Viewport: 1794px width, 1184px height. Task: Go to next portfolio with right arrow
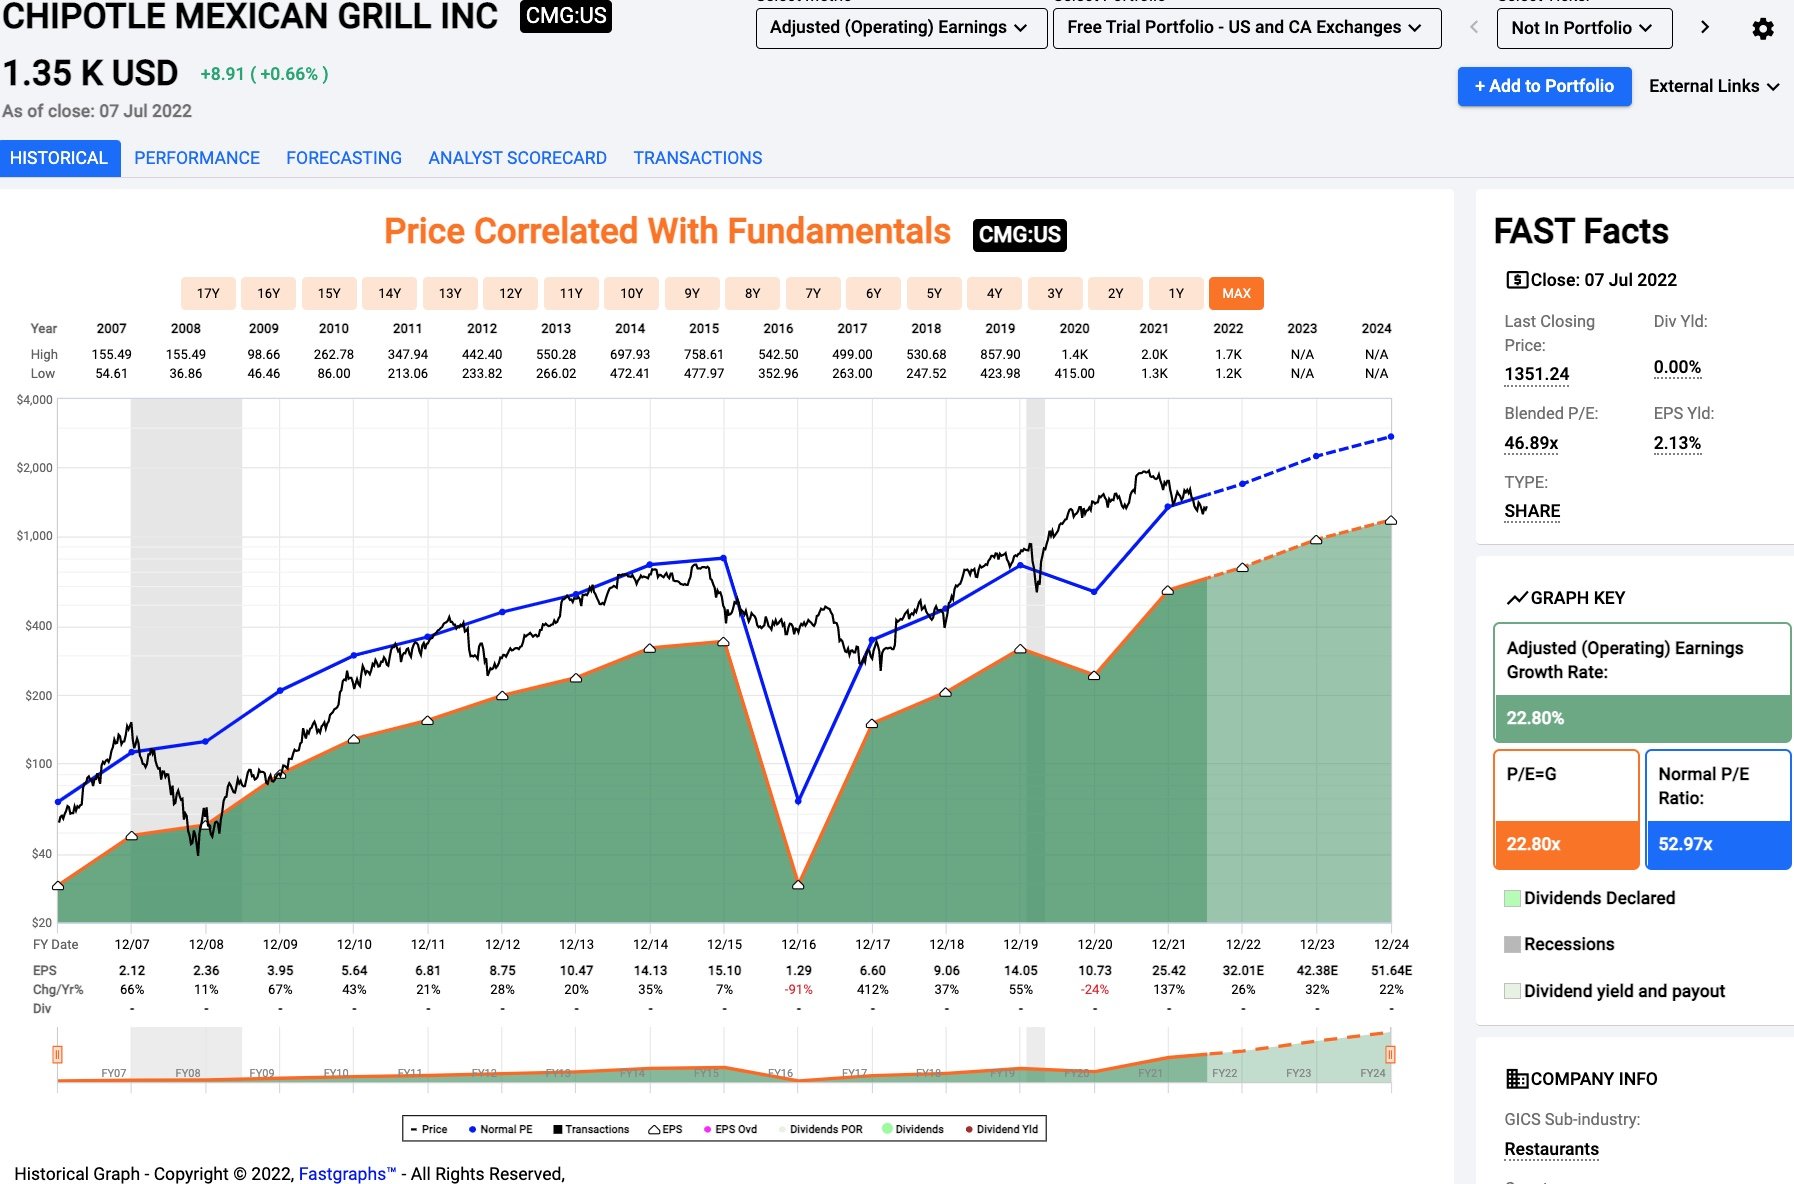[1705, 27]
